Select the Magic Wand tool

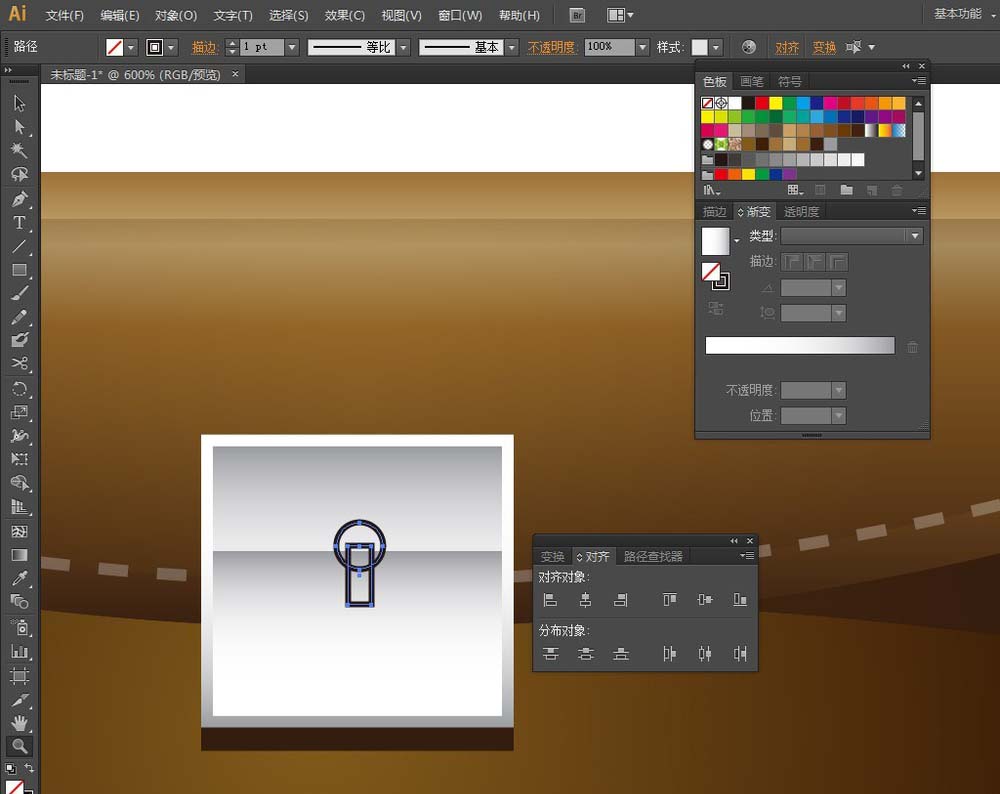[19, 150]
